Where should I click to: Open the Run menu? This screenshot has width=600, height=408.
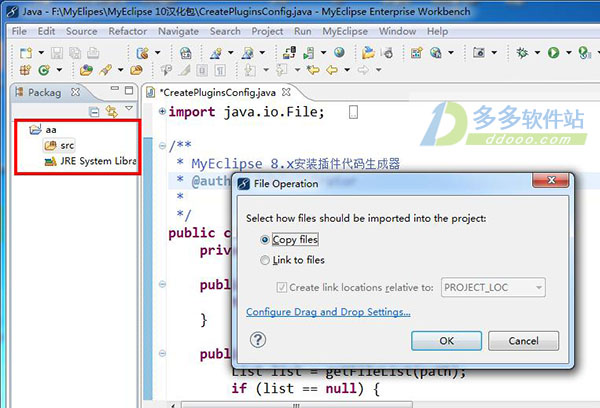click(x=302, y=31)
